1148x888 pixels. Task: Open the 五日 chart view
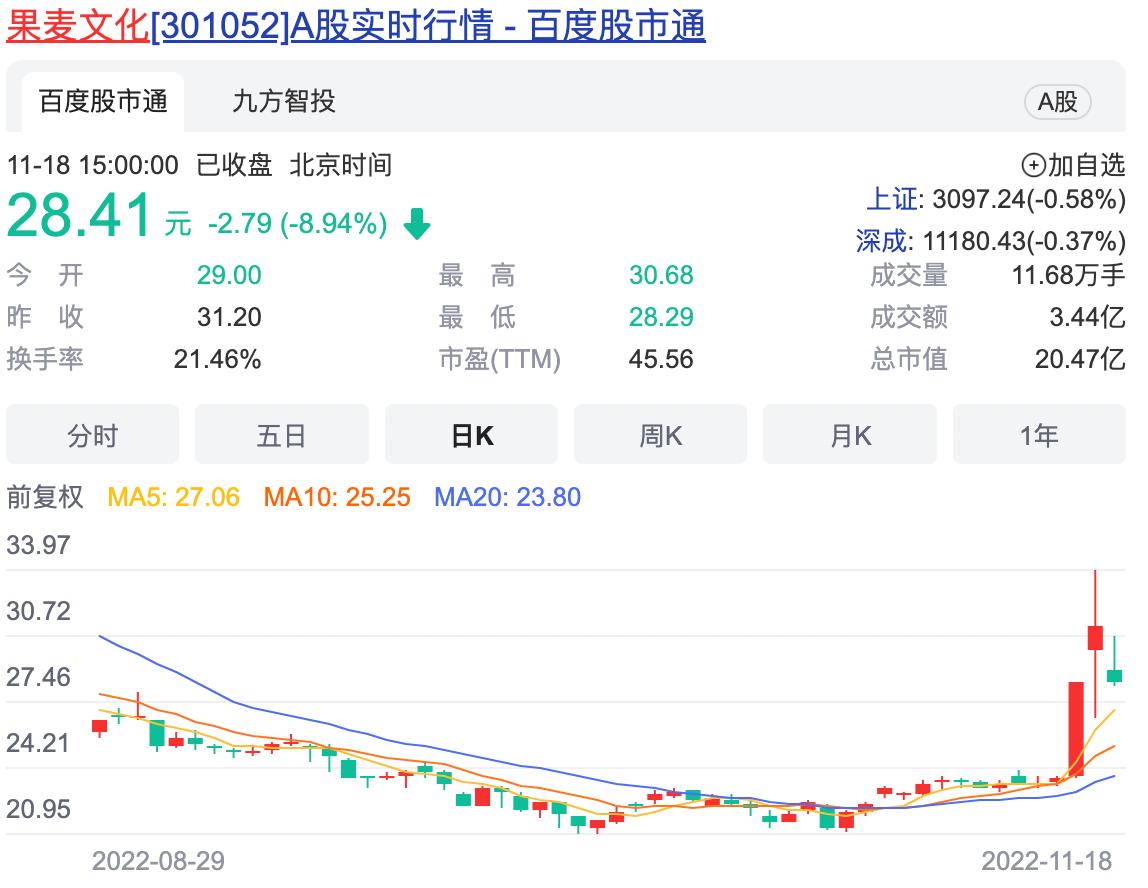(x=281, y=434)
